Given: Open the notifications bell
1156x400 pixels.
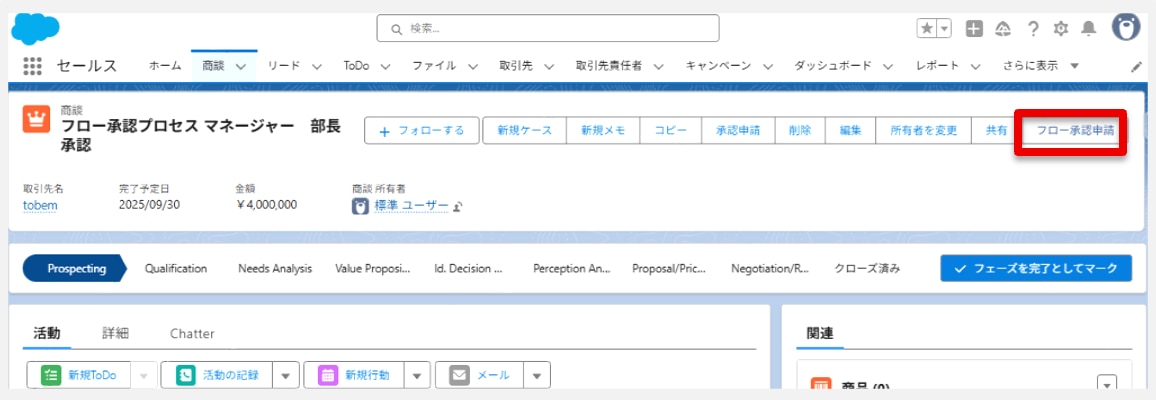Looking at the screenshot, I should [1090, 29].
